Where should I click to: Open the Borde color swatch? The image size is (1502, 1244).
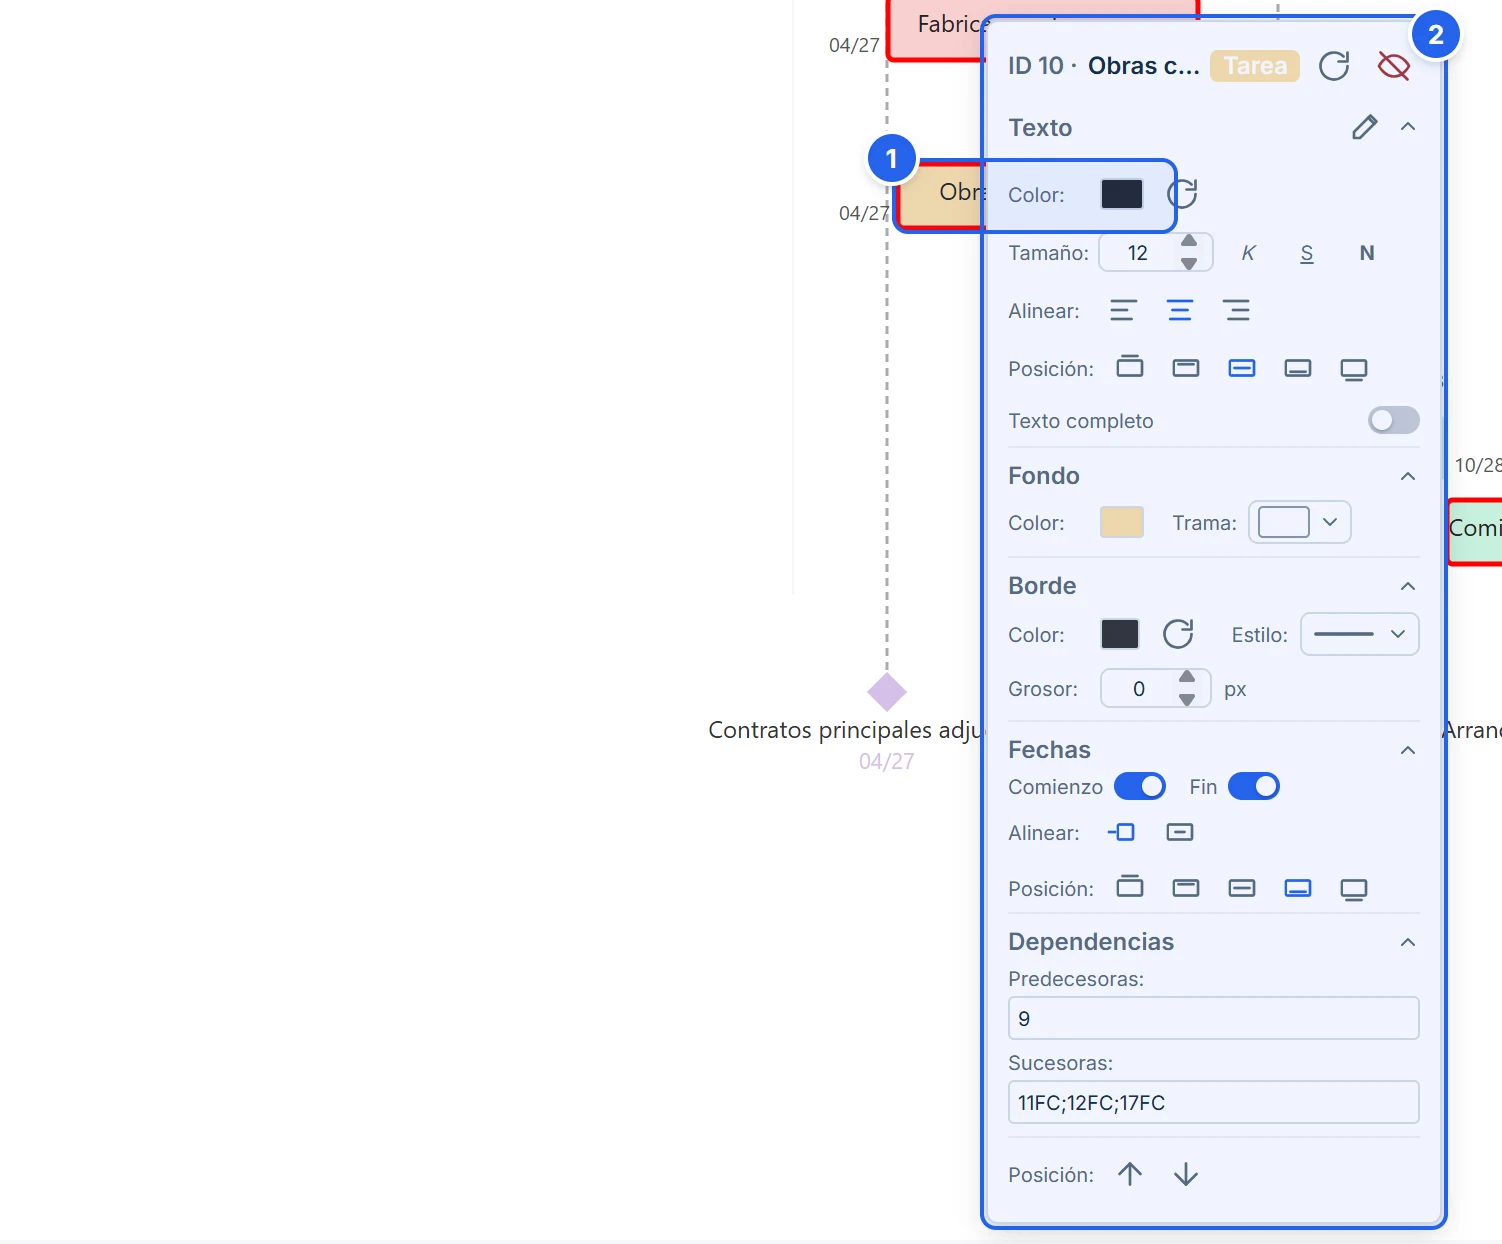1120,634
